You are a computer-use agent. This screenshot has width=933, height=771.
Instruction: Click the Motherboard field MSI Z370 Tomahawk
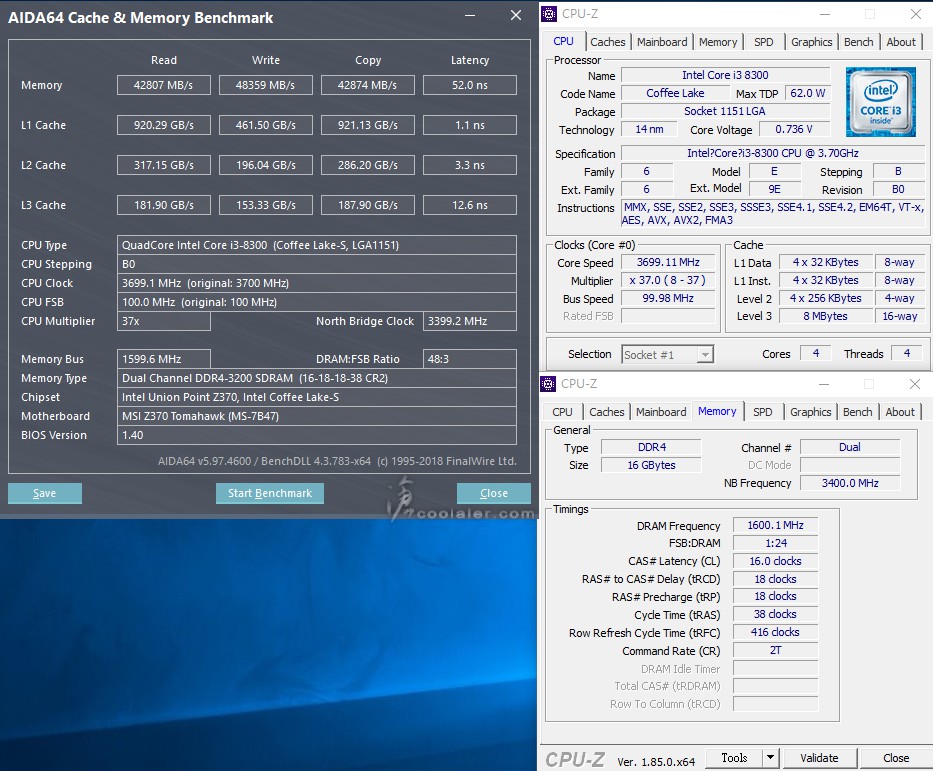[317, 416]
